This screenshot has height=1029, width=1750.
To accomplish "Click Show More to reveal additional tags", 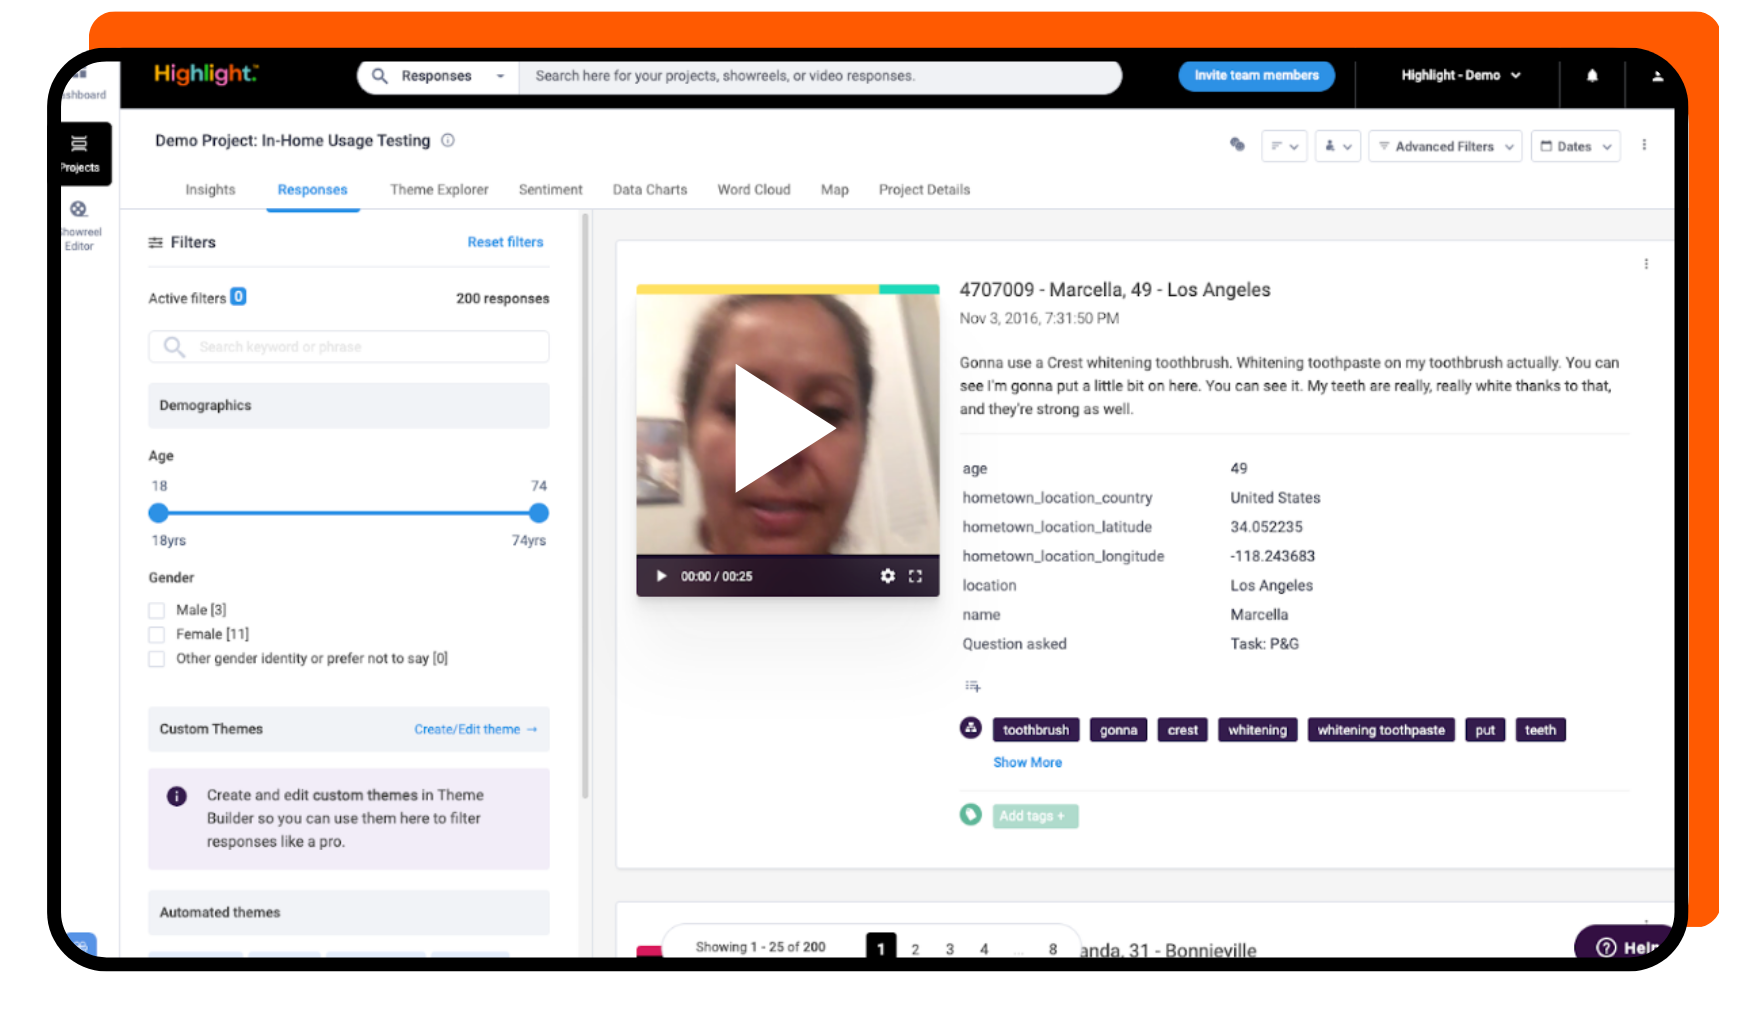I will 1027,762.
